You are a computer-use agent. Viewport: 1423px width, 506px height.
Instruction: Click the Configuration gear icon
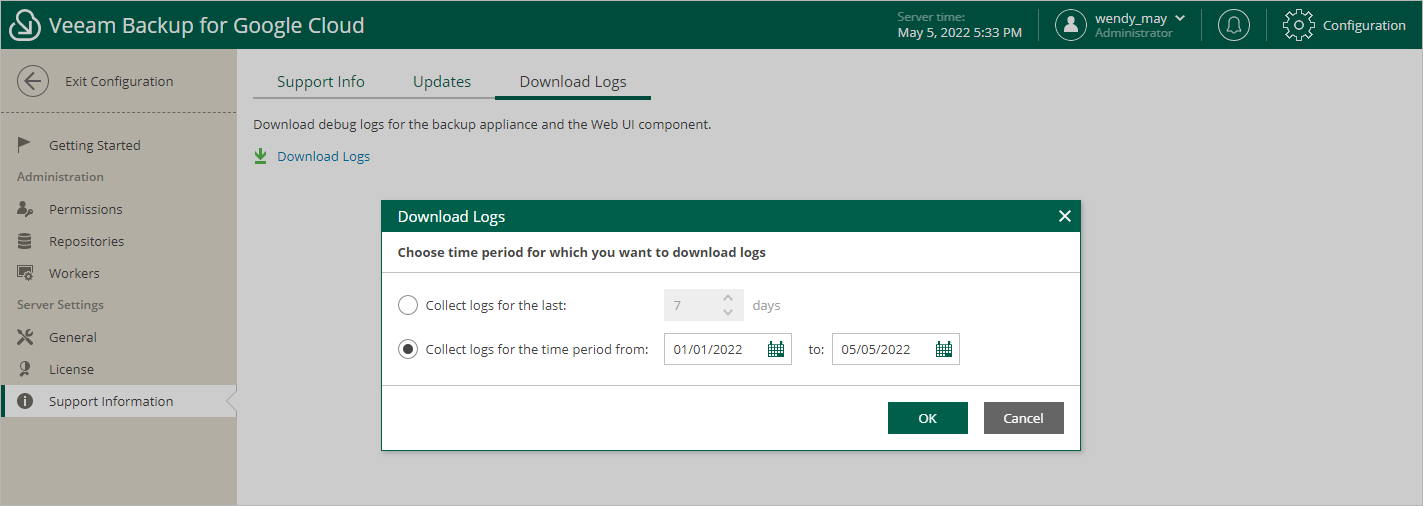(1298, 26)
